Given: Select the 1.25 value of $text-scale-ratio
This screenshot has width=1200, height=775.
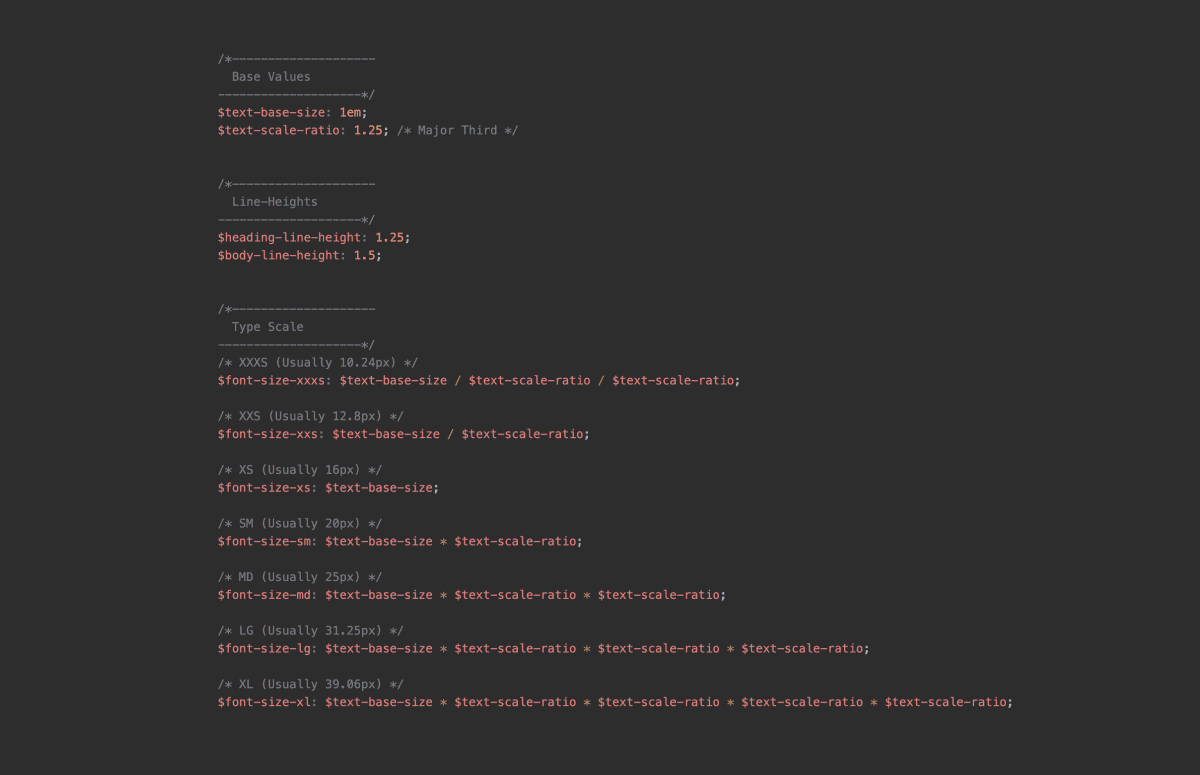Looking at the screenshot, I should click(368, 130).
